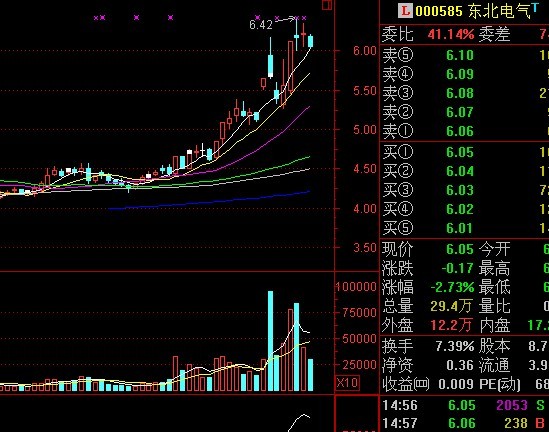Click the 6.00 price axis label
Screen dimensions: 549x432
(364, 51)
